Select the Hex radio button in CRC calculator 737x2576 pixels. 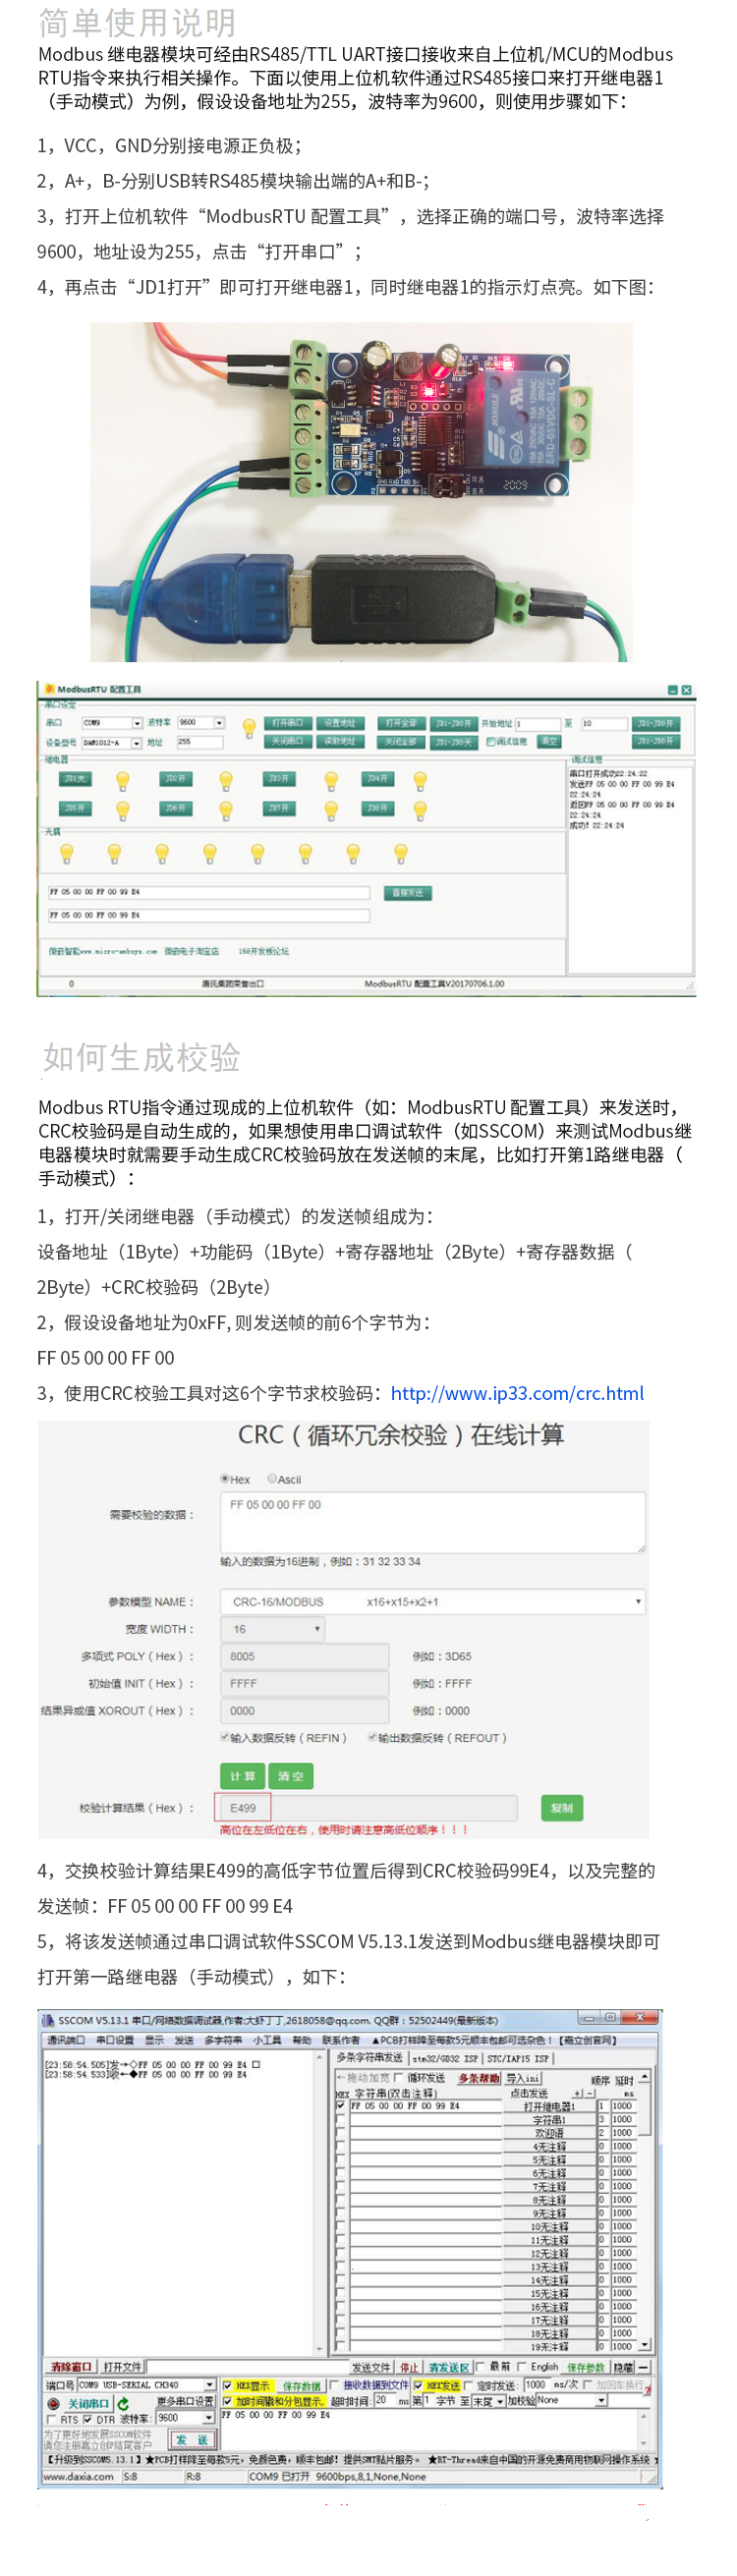[x=224, y=1478]
